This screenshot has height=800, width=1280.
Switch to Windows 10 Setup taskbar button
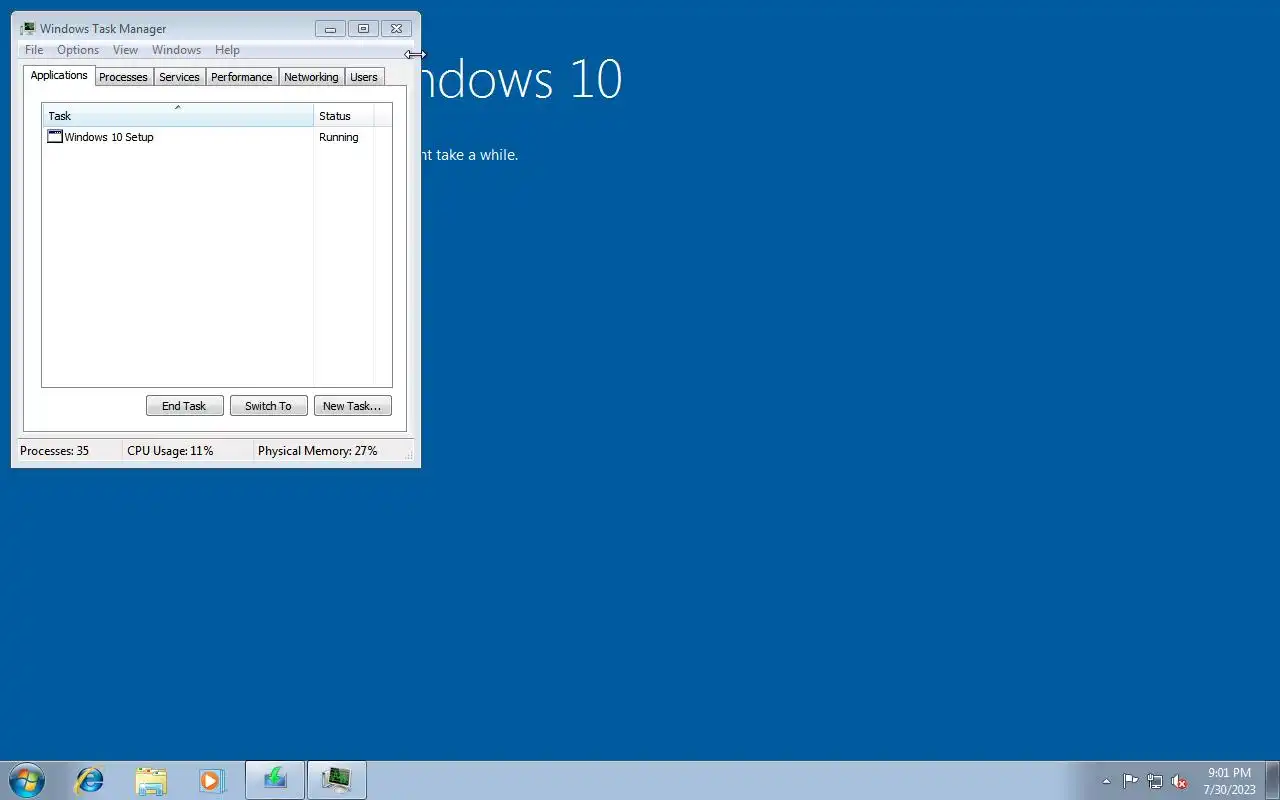click(x=275, y=780)
